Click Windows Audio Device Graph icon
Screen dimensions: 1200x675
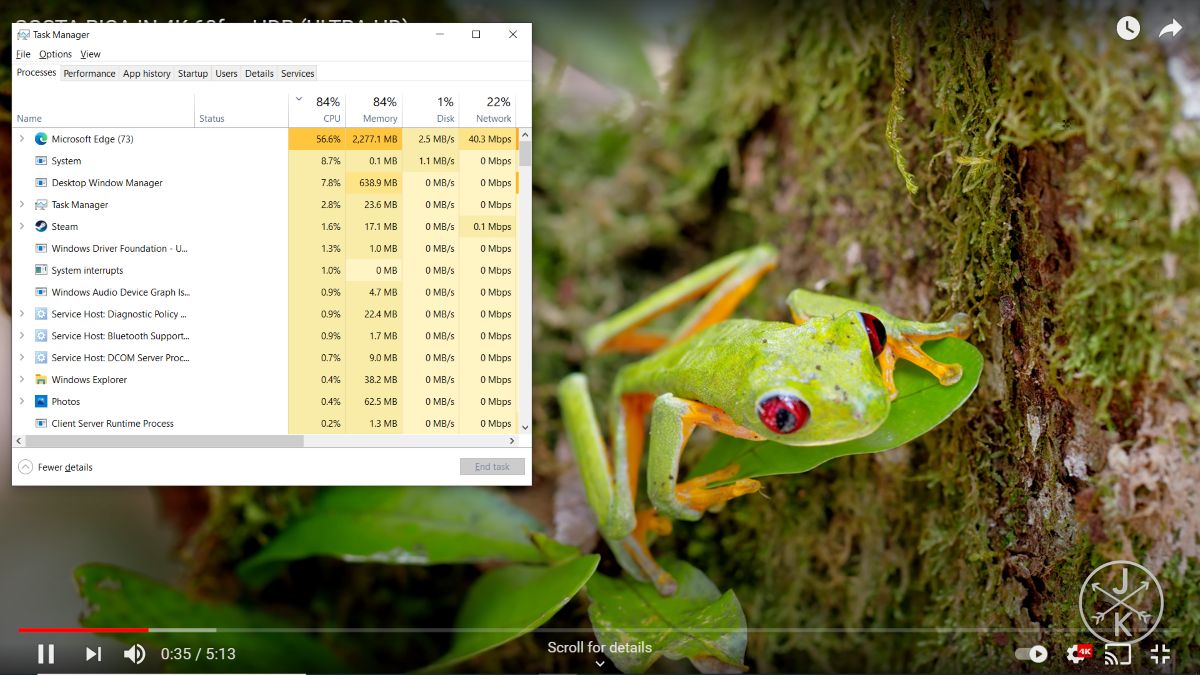(41, 292)
